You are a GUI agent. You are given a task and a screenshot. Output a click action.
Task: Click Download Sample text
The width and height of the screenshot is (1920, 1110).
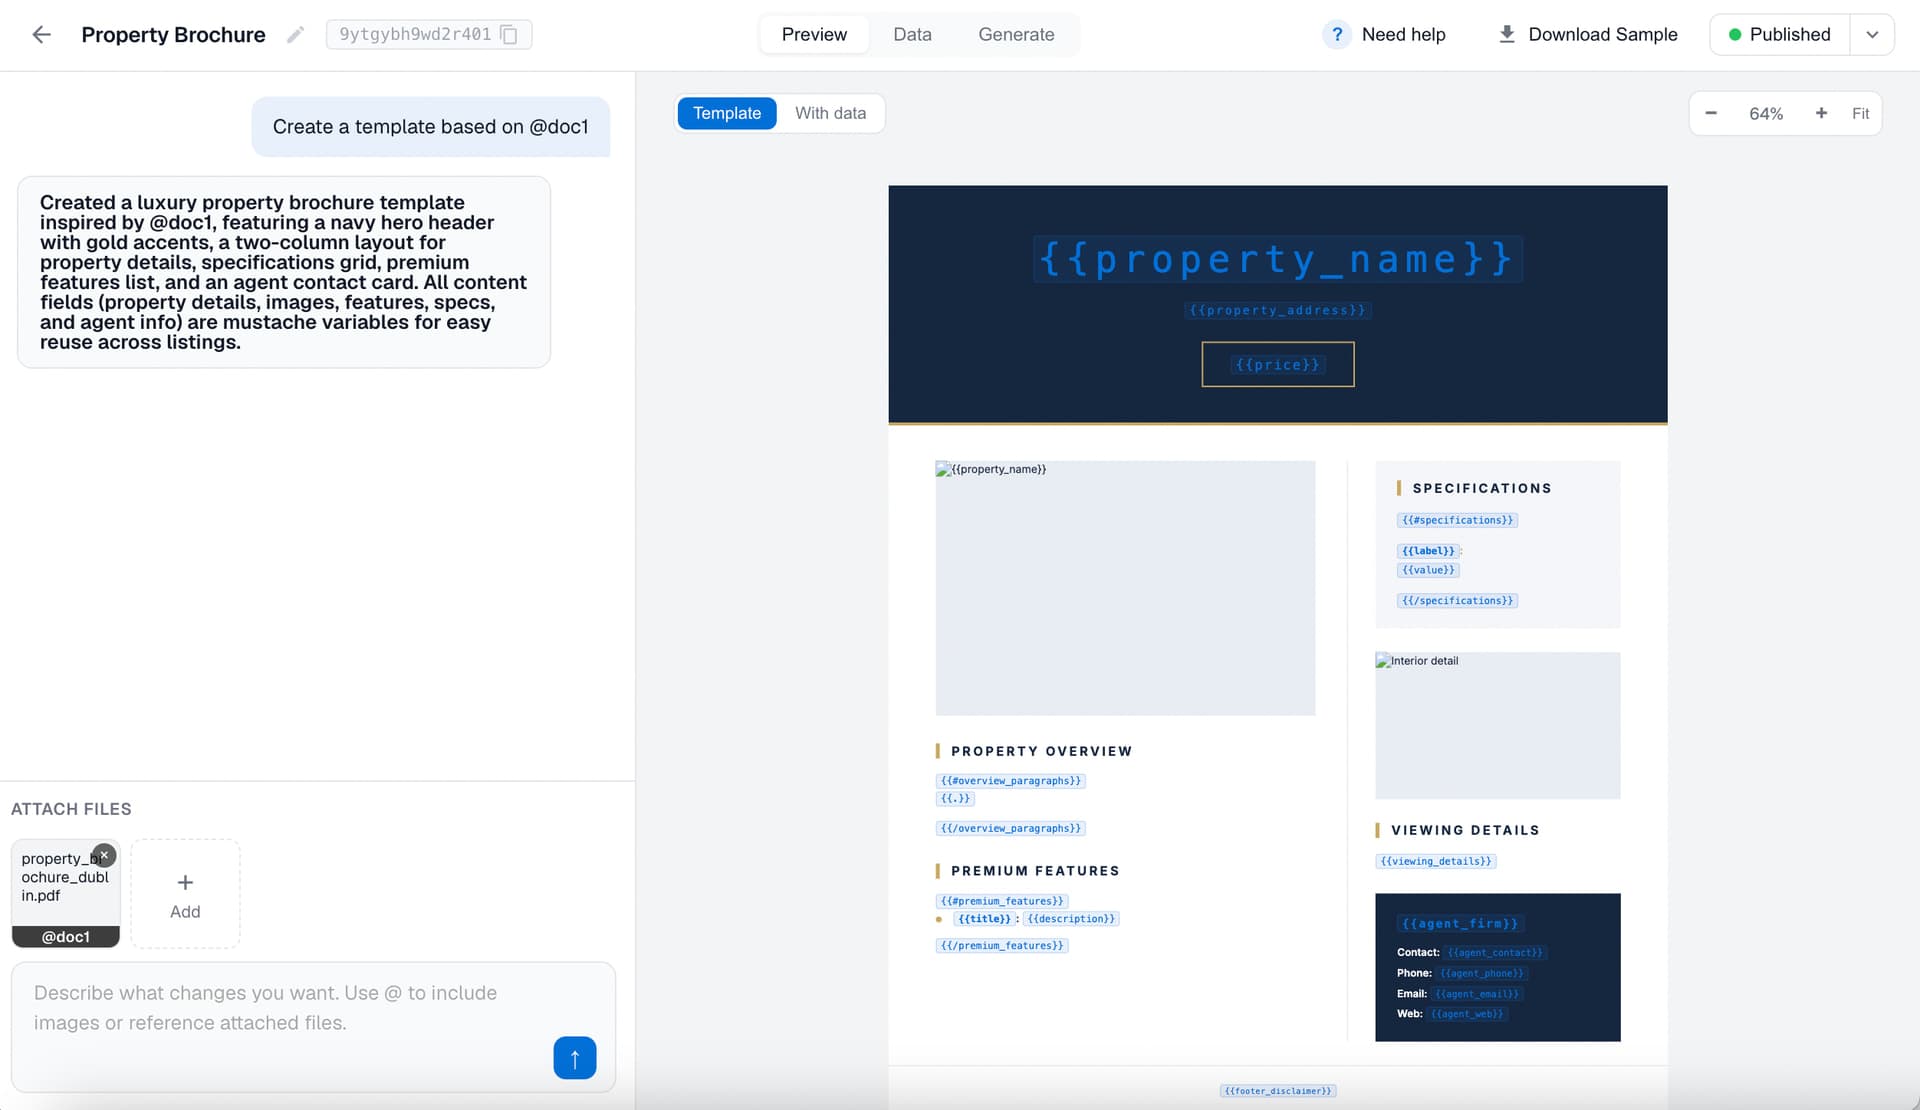1603,35
